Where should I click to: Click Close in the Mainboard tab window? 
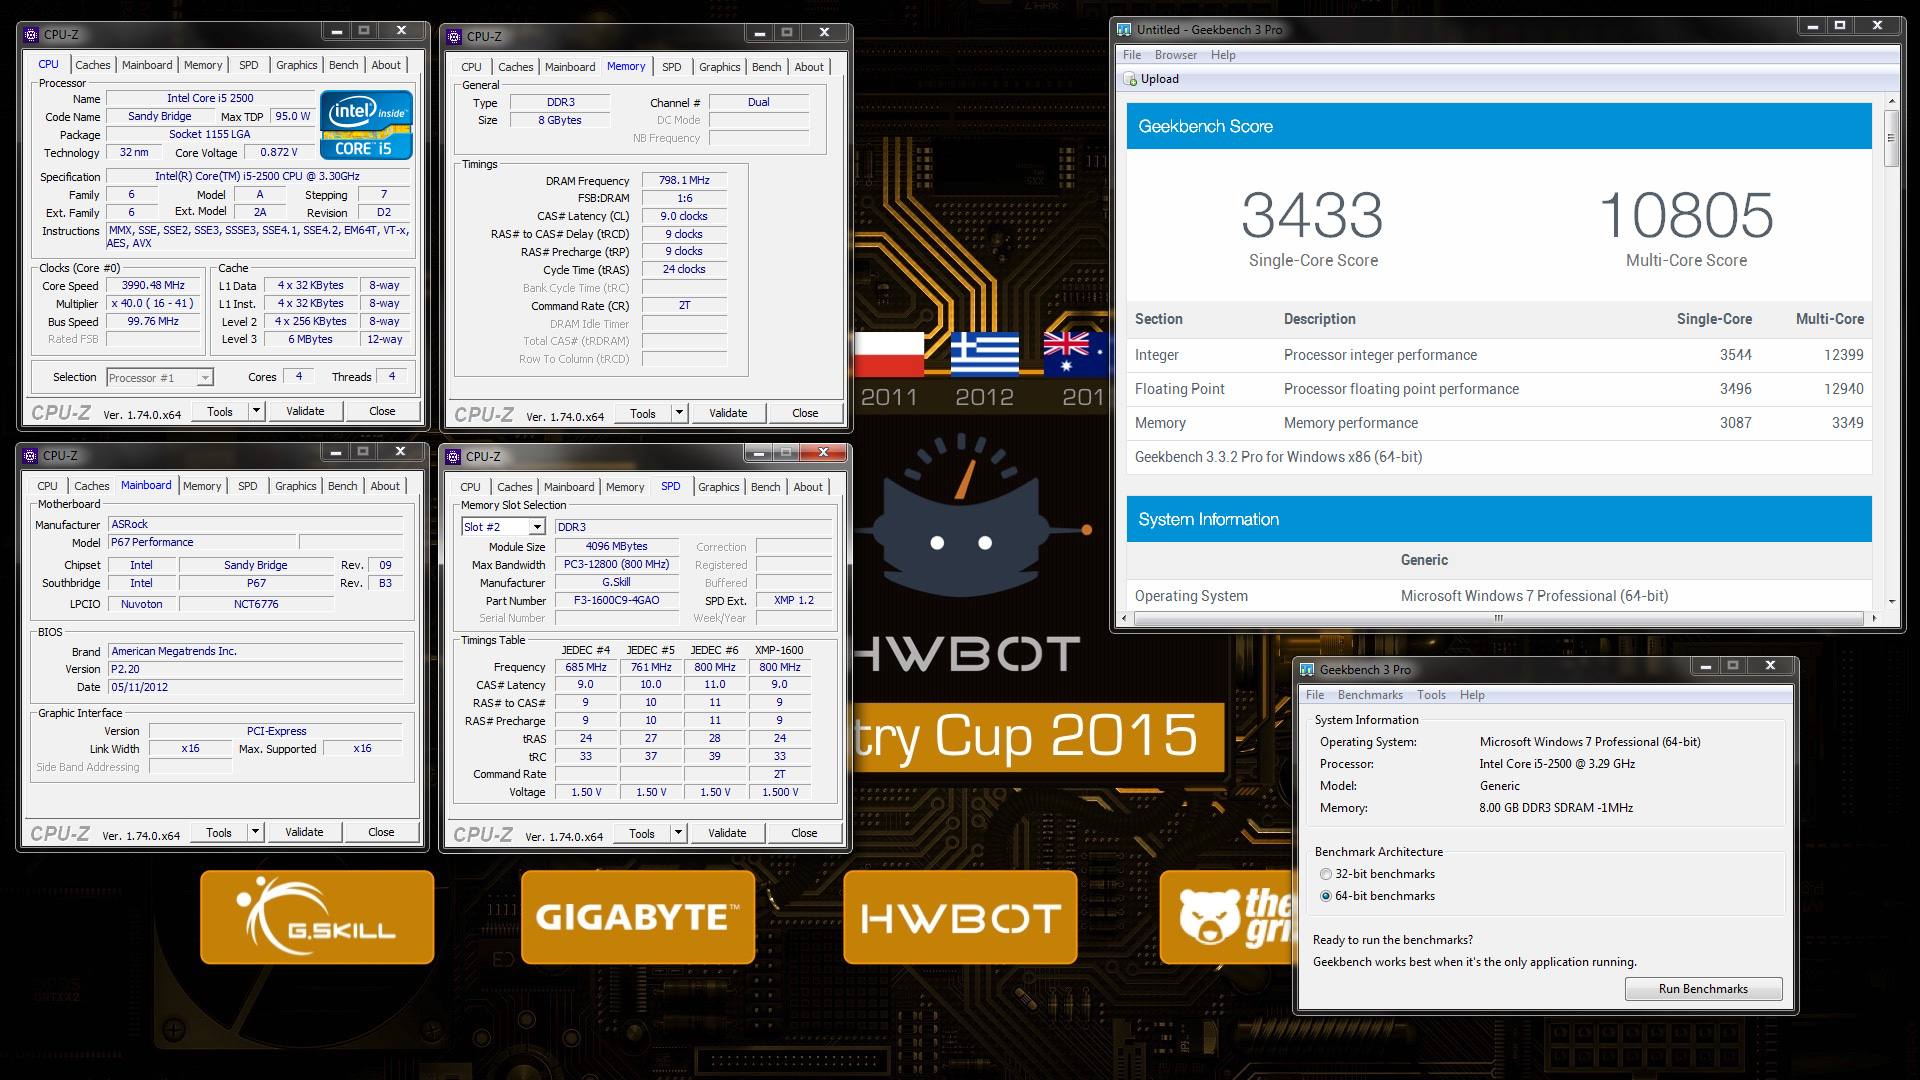coord(381,832)
